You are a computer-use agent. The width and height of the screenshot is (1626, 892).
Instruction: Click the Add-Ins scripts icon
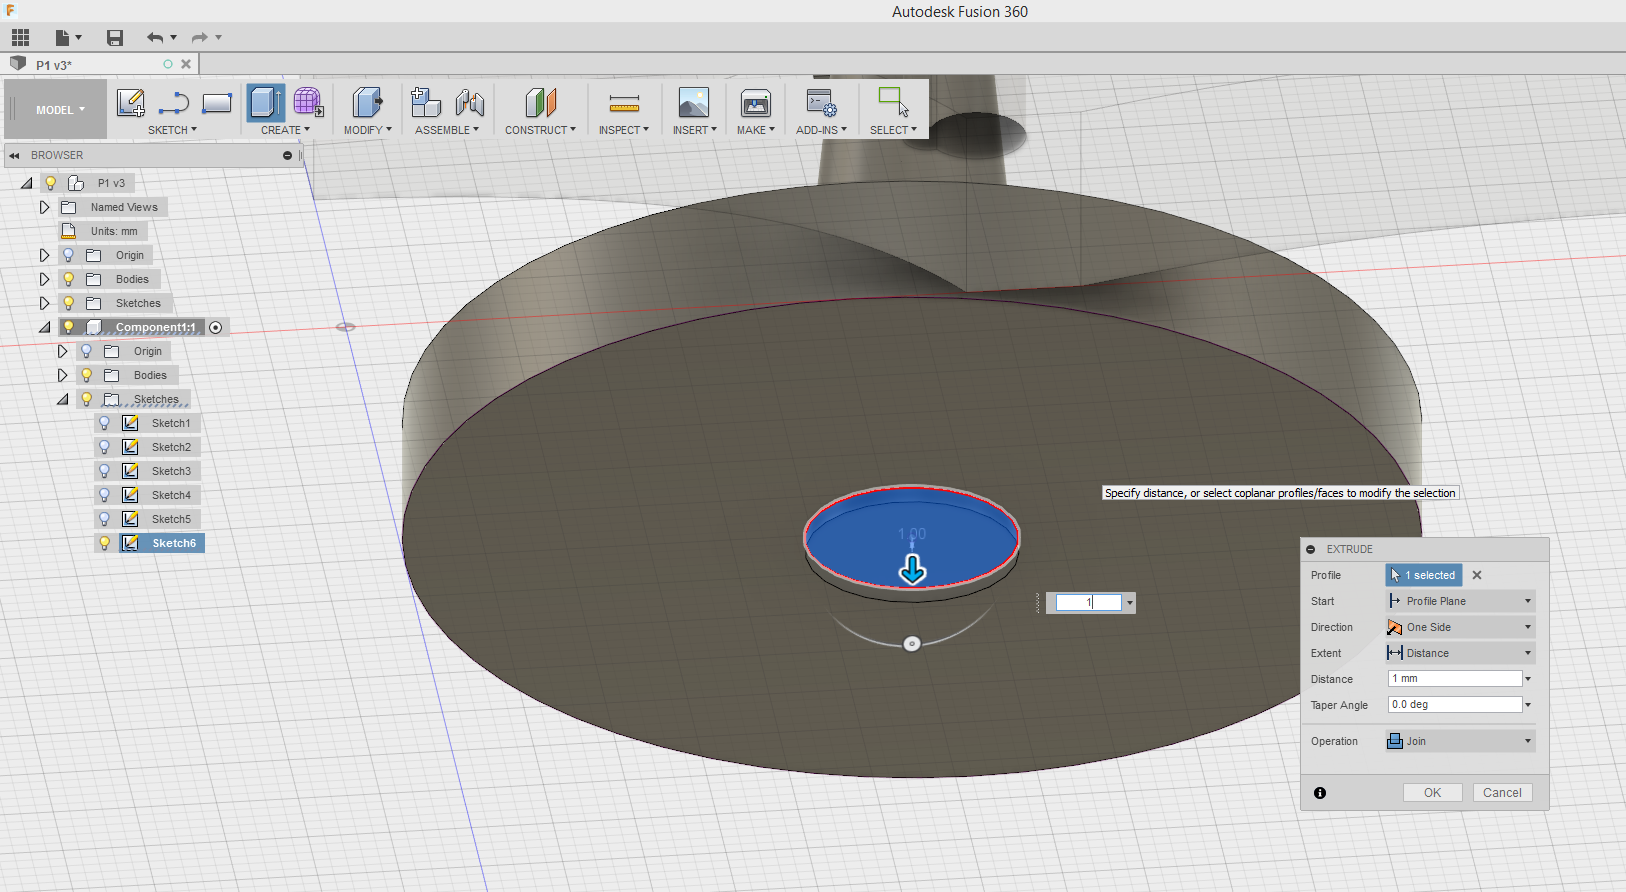click(x=821, y=102)
